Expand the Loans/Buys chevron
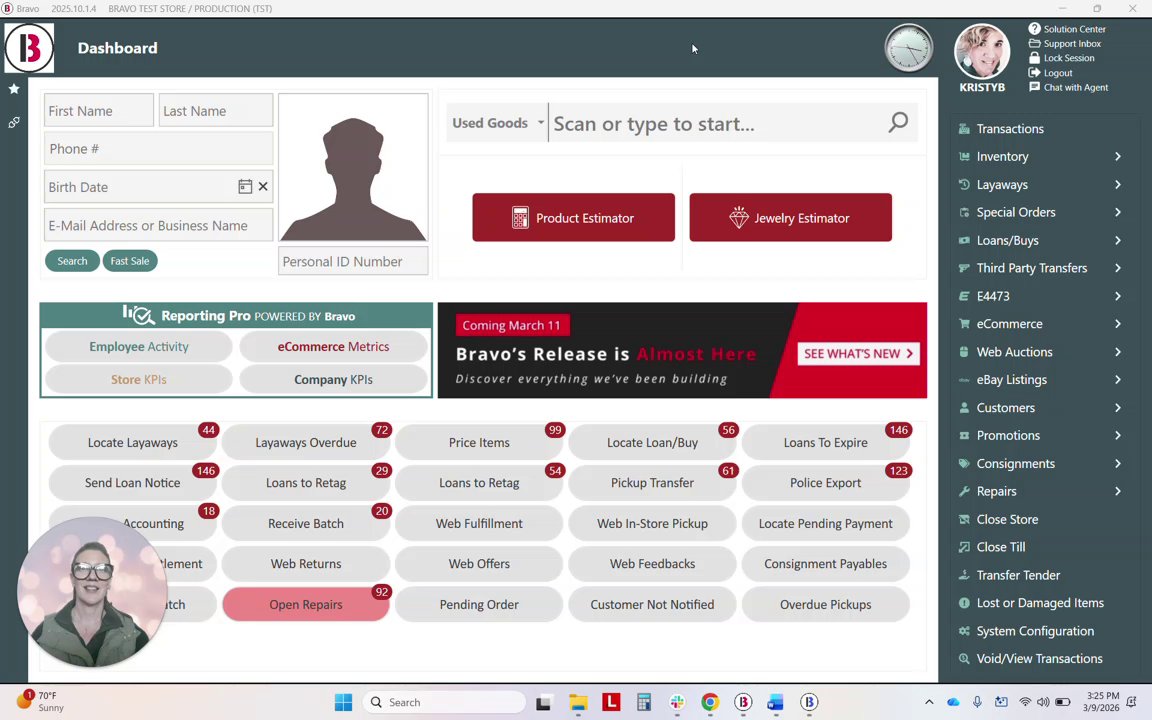 coord(1117,240)
